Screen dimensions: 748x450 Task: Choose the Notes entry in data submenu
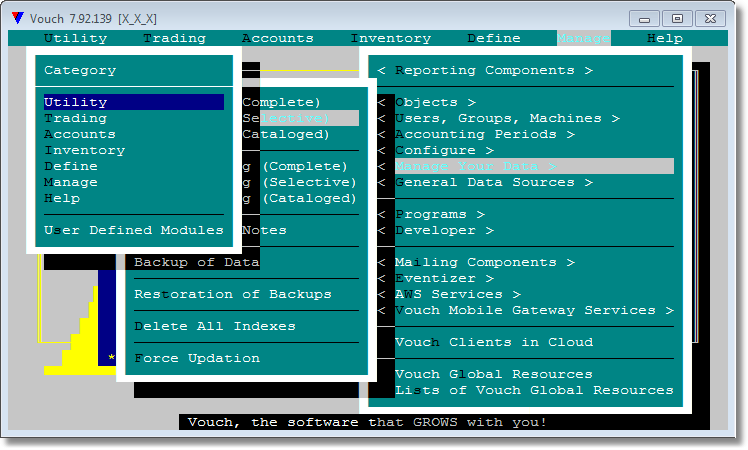click(264, 230)
